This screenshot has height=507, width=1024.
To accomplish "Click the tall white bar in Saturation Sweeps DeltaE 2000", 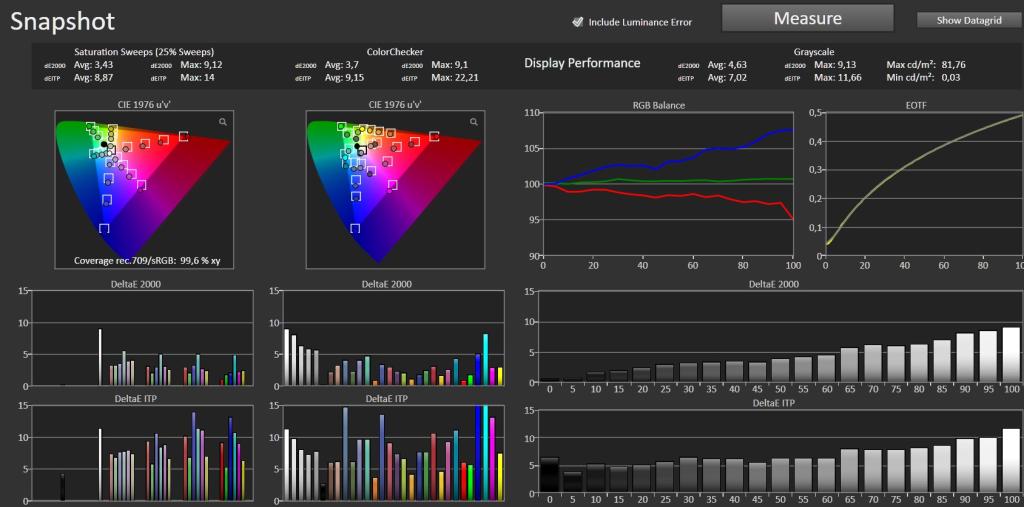I will (100, 357).
